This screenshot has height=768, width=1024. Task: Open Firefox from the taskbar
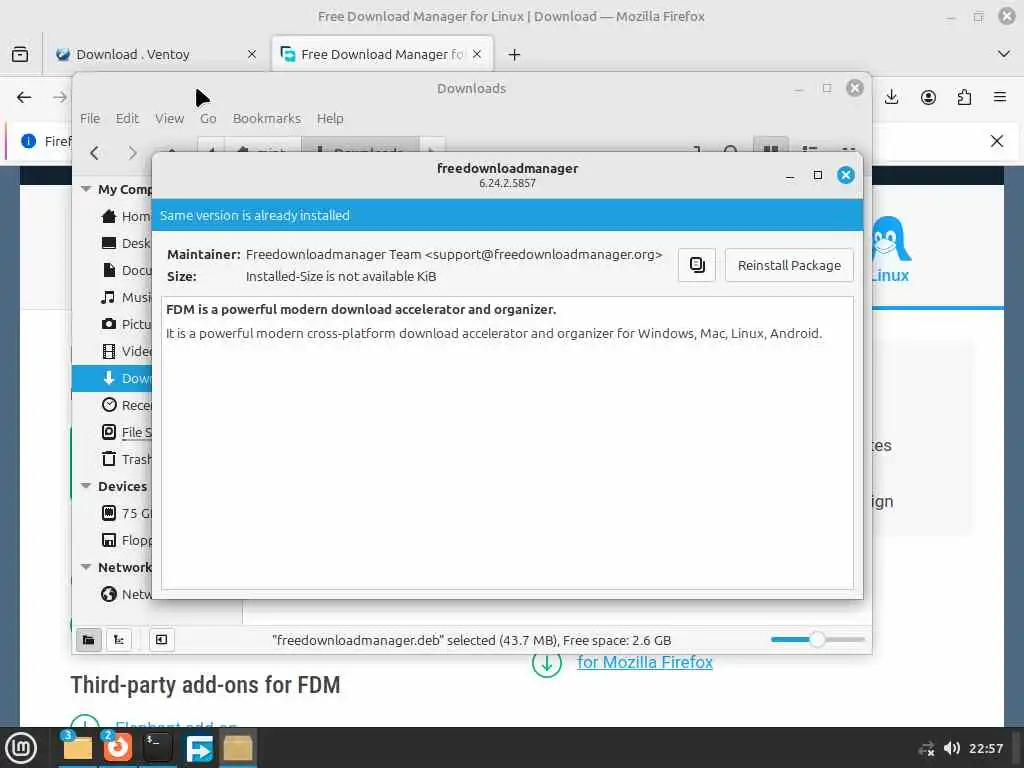118,747
